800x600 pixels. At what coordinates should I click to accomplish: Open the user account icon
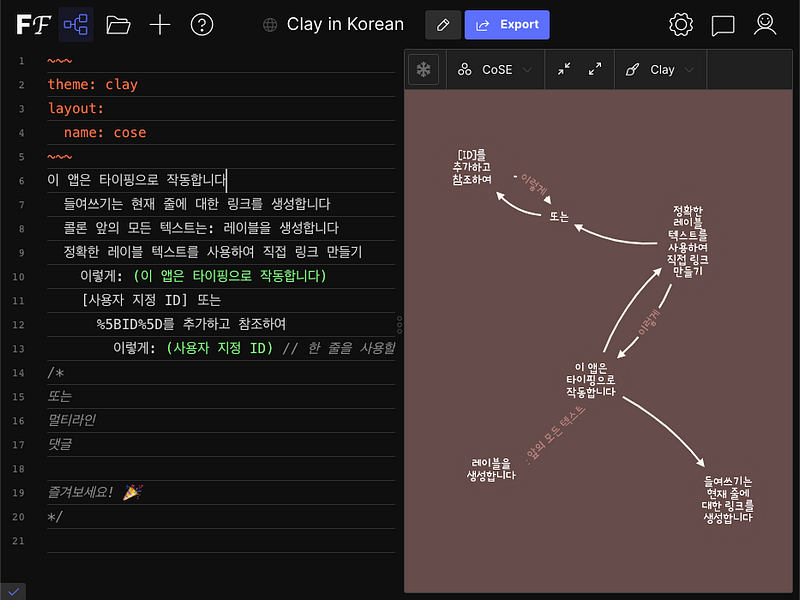[765, 24]
